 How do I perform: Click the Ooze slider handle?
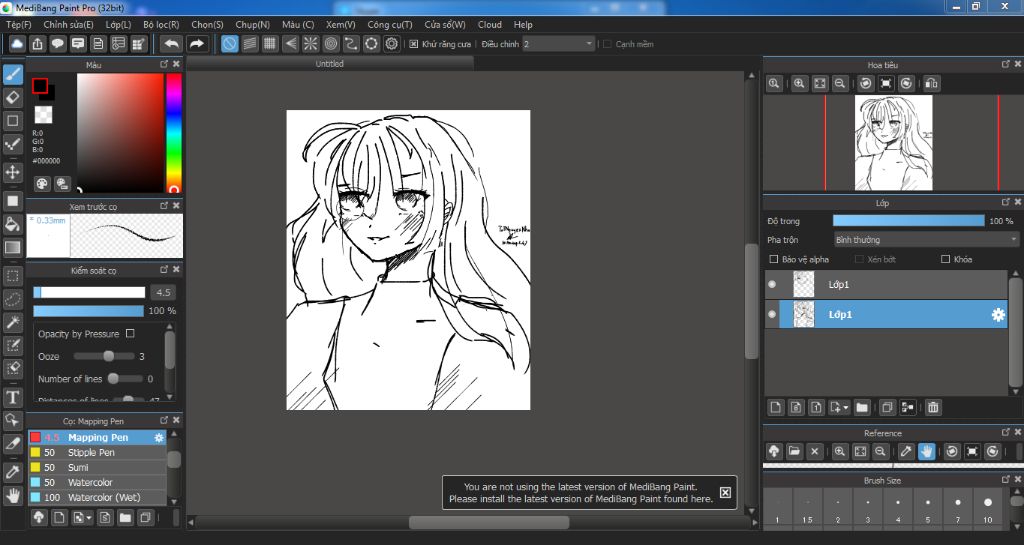tap(109, 356)
